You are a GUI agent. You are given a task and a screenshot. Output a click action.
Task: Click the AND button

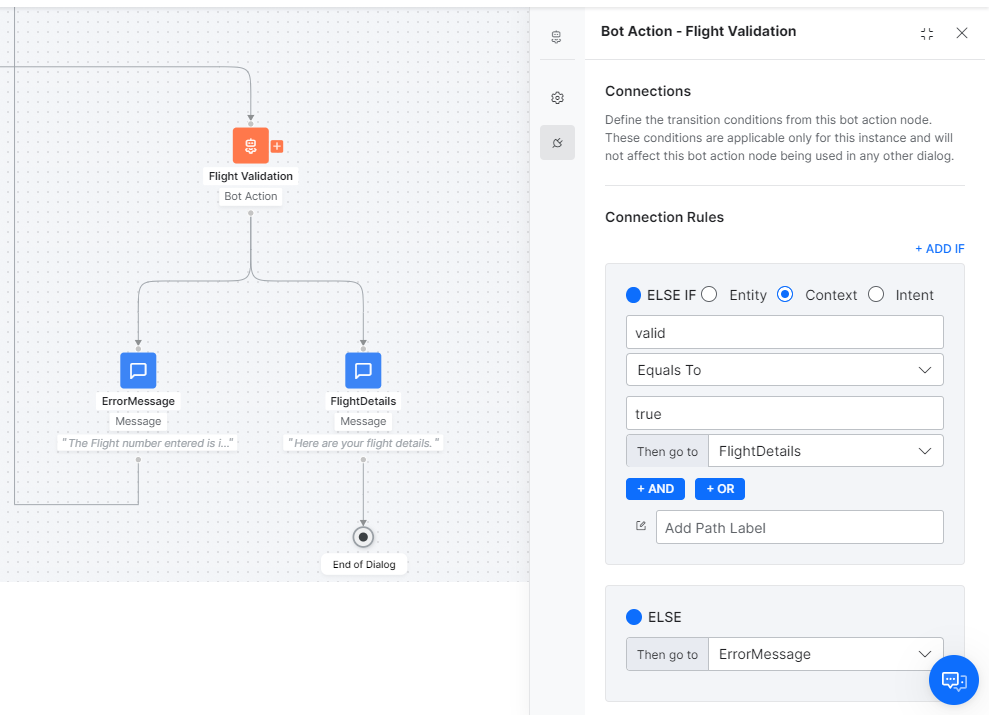[x=655, y=488]
